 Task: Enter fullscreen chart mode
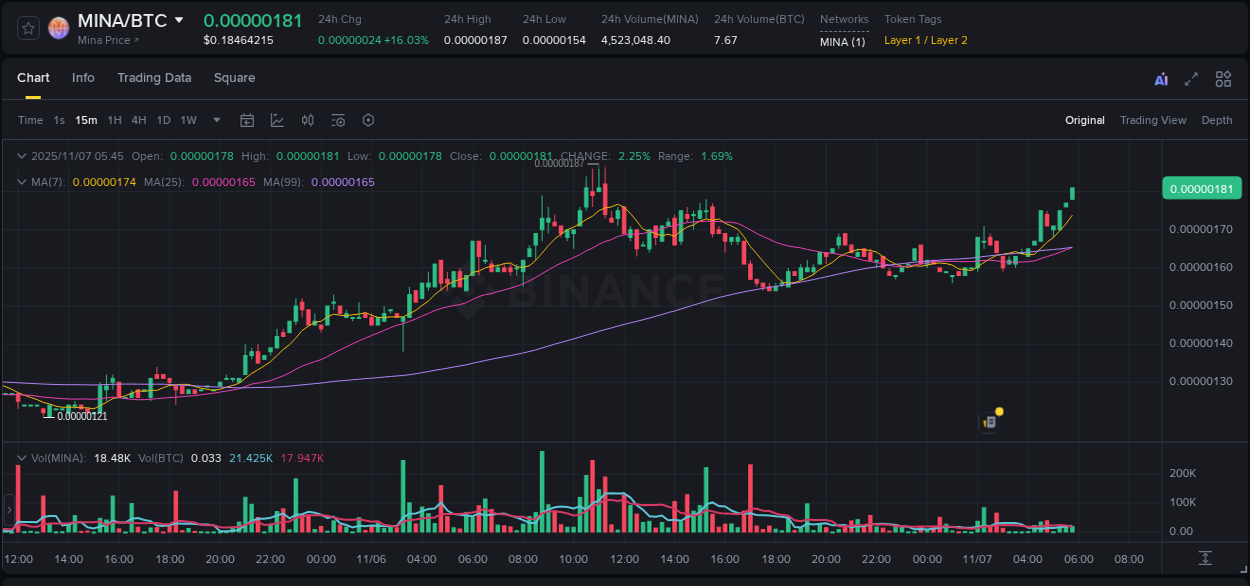pyautogui.click(x=1191, y=78)
